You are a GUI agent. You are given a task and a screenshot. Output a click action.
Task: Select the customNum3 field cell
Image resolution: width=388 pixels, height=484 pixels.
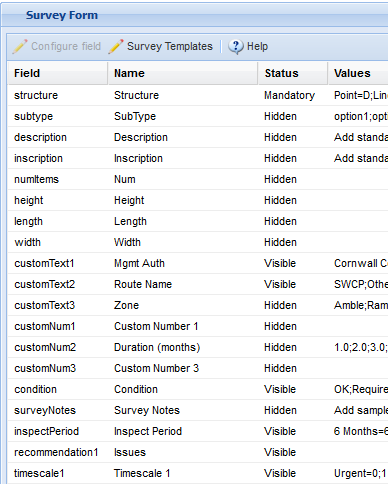coord(58,368)
